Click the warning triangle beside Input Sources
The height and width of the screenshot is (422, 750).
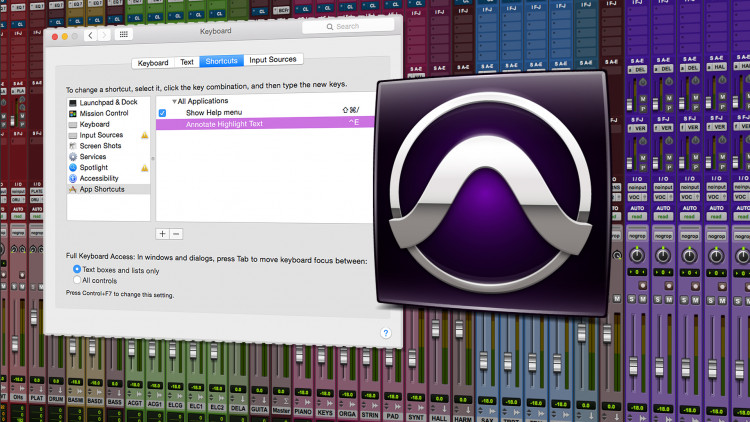(144, 135)
